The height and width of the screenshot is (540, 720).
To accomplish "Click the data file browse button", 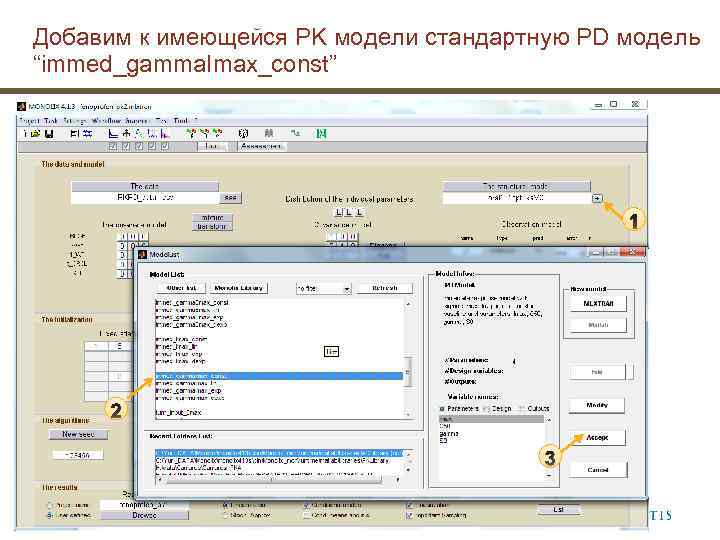I will coord(230,197).
